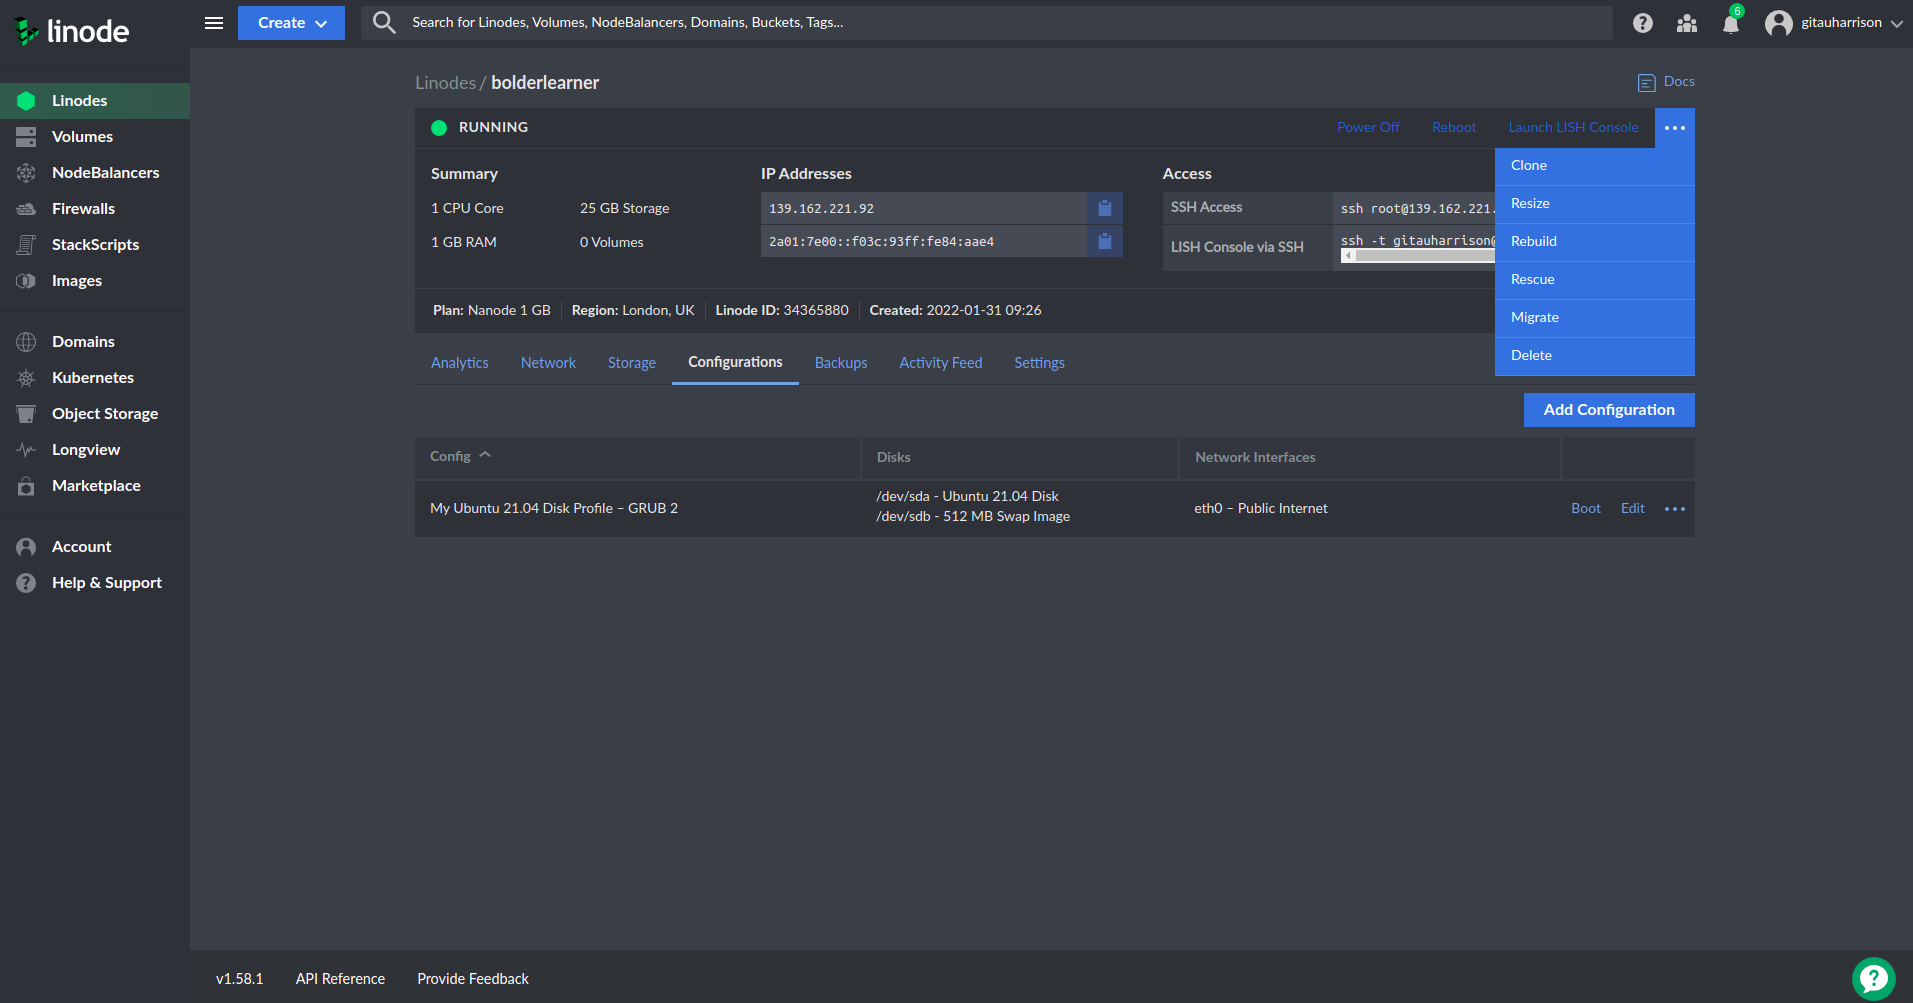Open the Provide Feedback link
1913x1003 pixels.
pyautogui.click(x=473, y=979)
